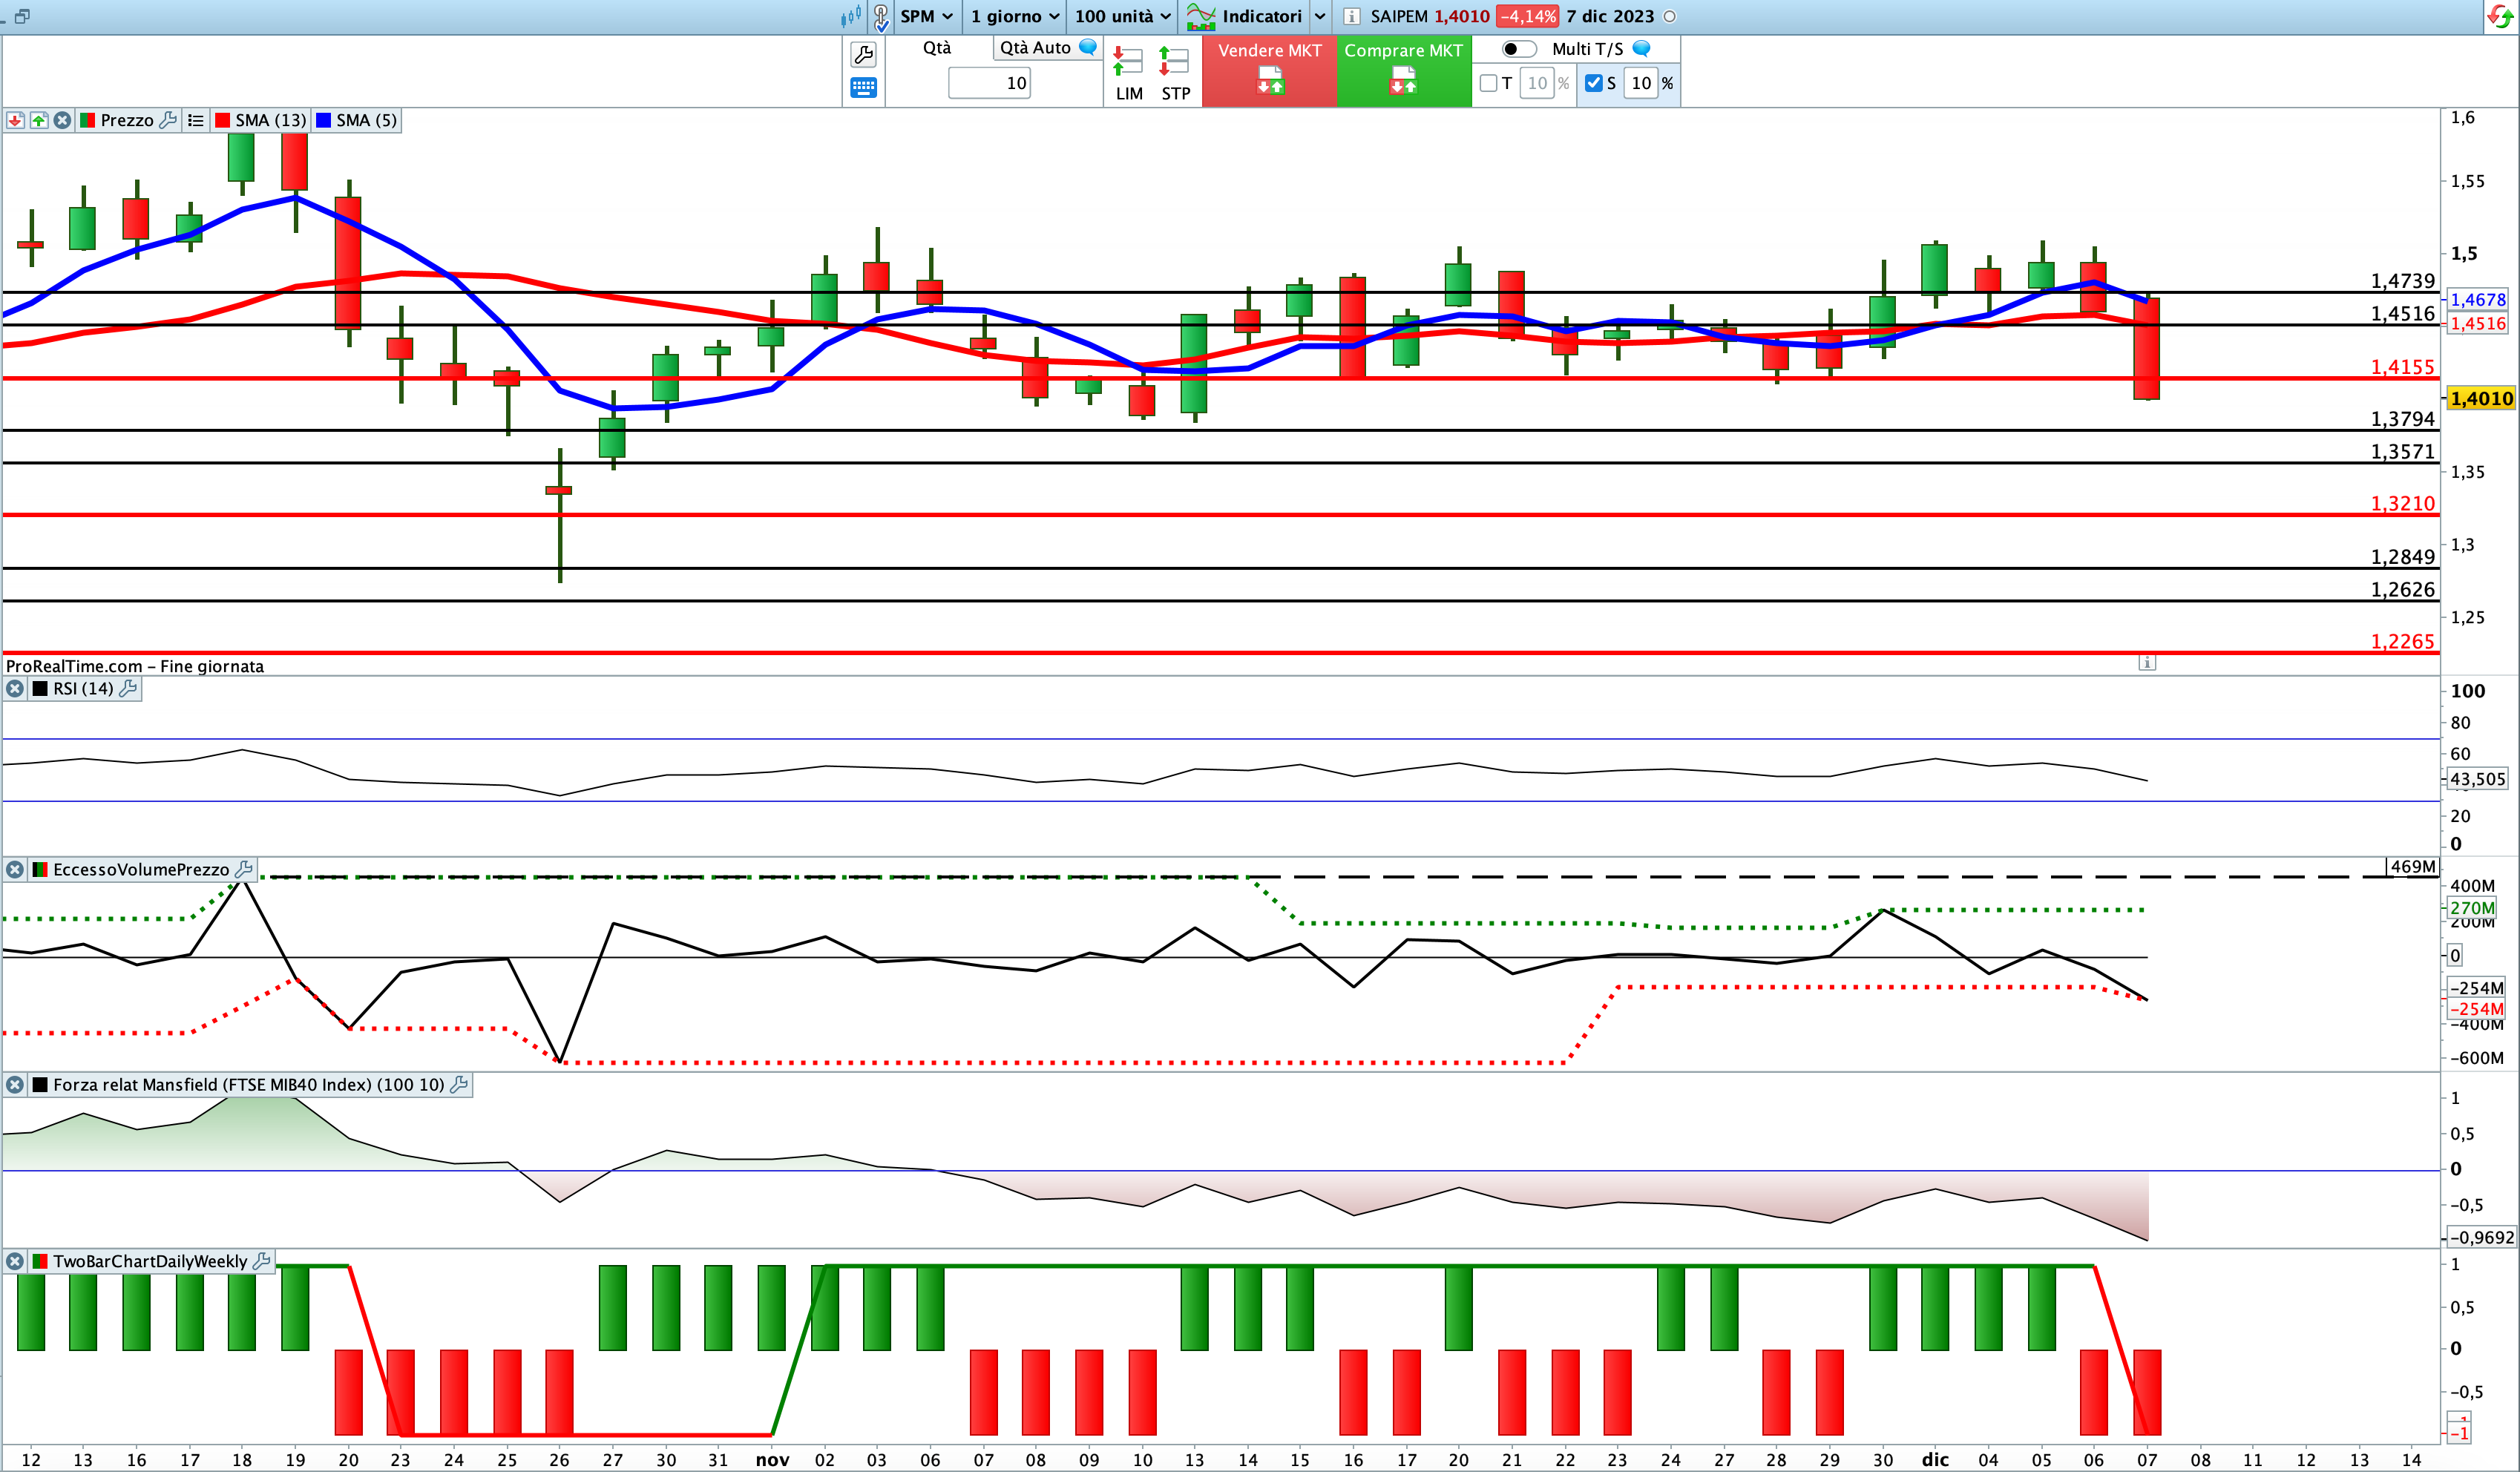Click the refresh icon at top right
Image resolution: width=2520 pixels, height=1472 pixels.
pos(2500,16)
